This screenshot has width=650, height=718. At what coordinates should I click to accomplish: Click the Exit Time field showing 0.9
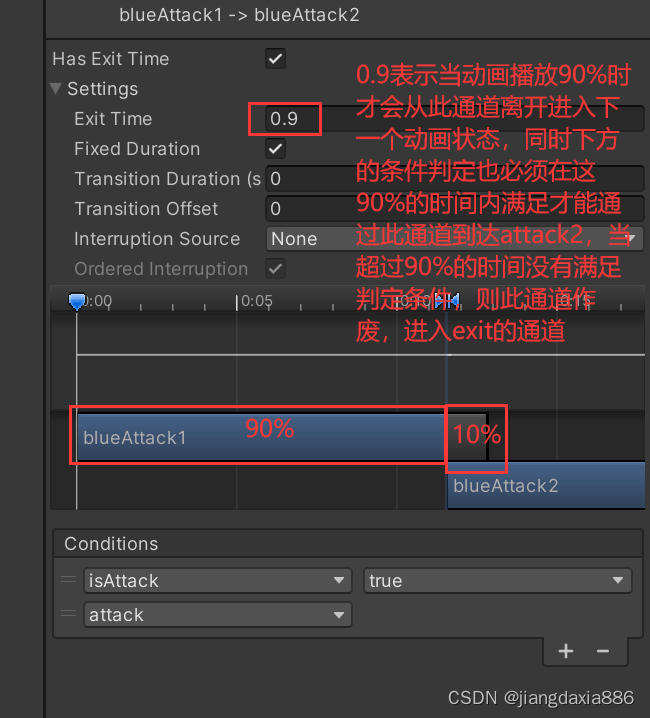(455, 119)
